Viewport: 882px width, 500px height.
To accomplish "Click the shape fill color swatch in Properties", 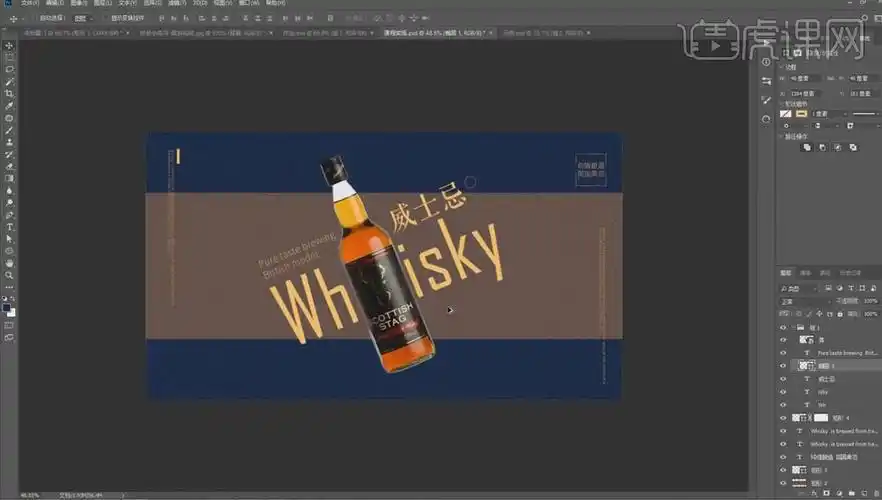I will pyautogui.click(x=785, y=114).
